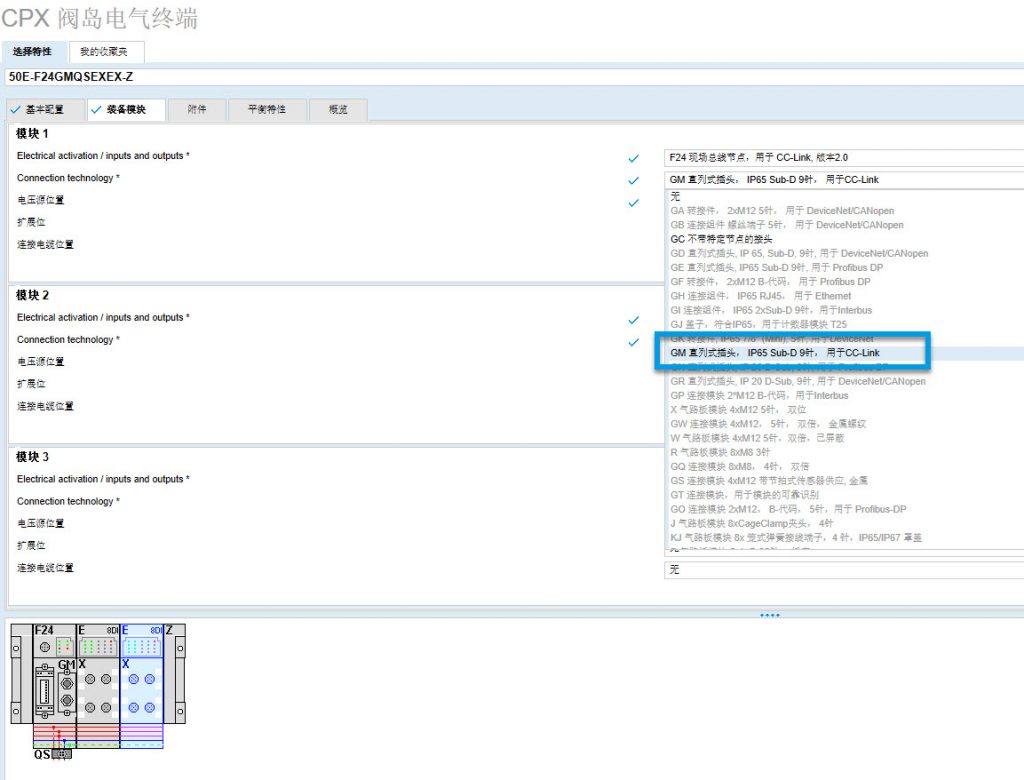Viewport: 1024px width, 780px height.
Task: Click Module 1 连接电缆位置 label
Action: pyautogui.click(x=45, y=244)
